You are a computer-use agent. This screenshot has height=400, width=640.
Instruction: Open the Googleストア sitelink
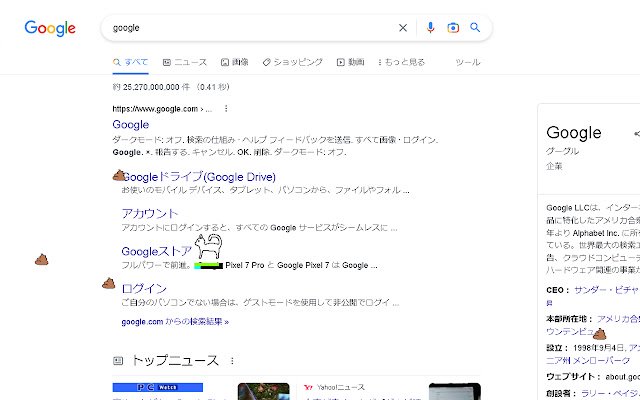point(157,251)
